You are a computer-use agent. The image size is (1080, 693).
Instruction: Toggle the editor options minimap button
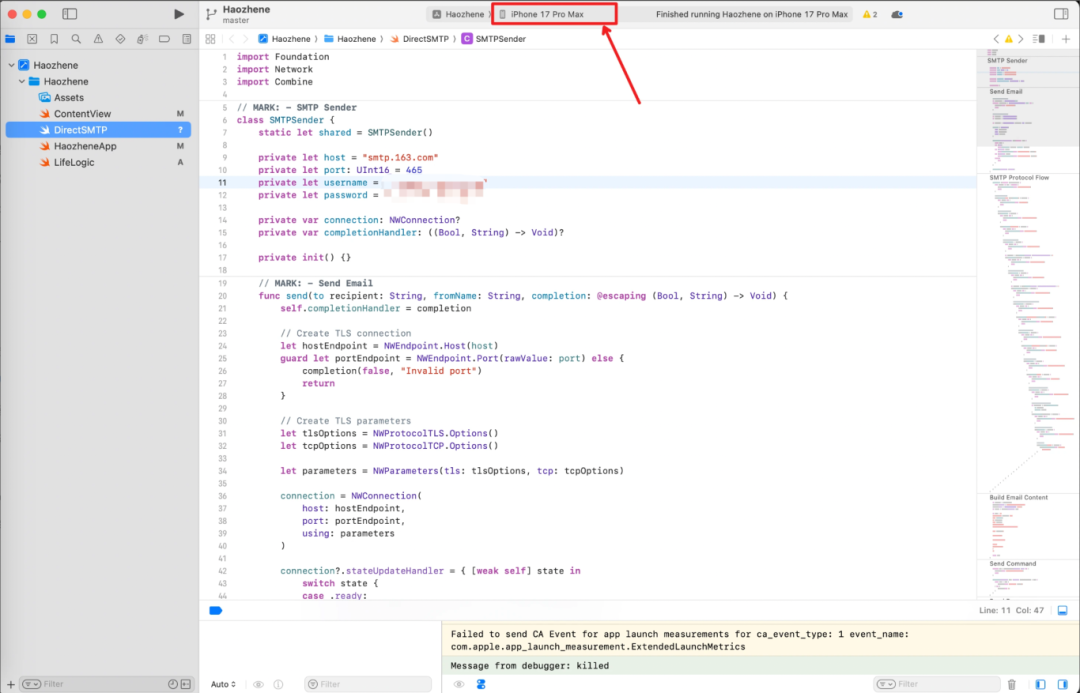tap(1039, 39)
